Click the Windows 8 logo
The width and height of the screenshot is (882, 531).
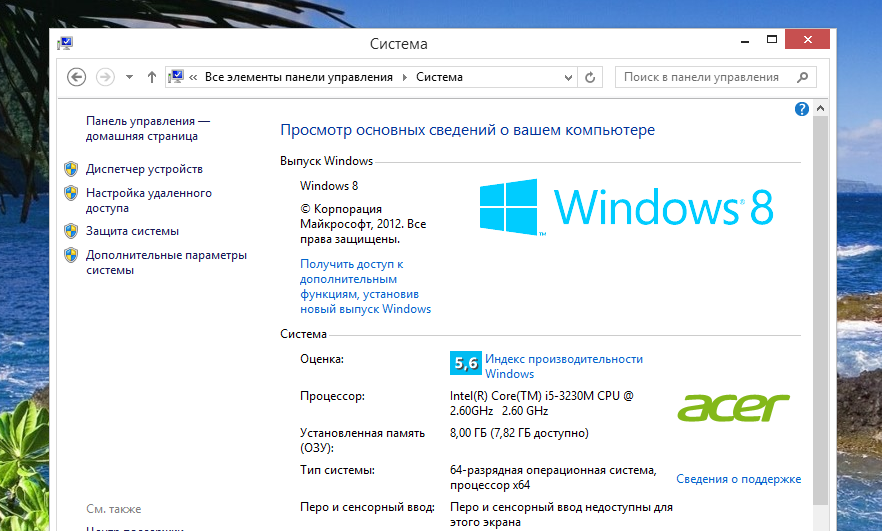626,207
